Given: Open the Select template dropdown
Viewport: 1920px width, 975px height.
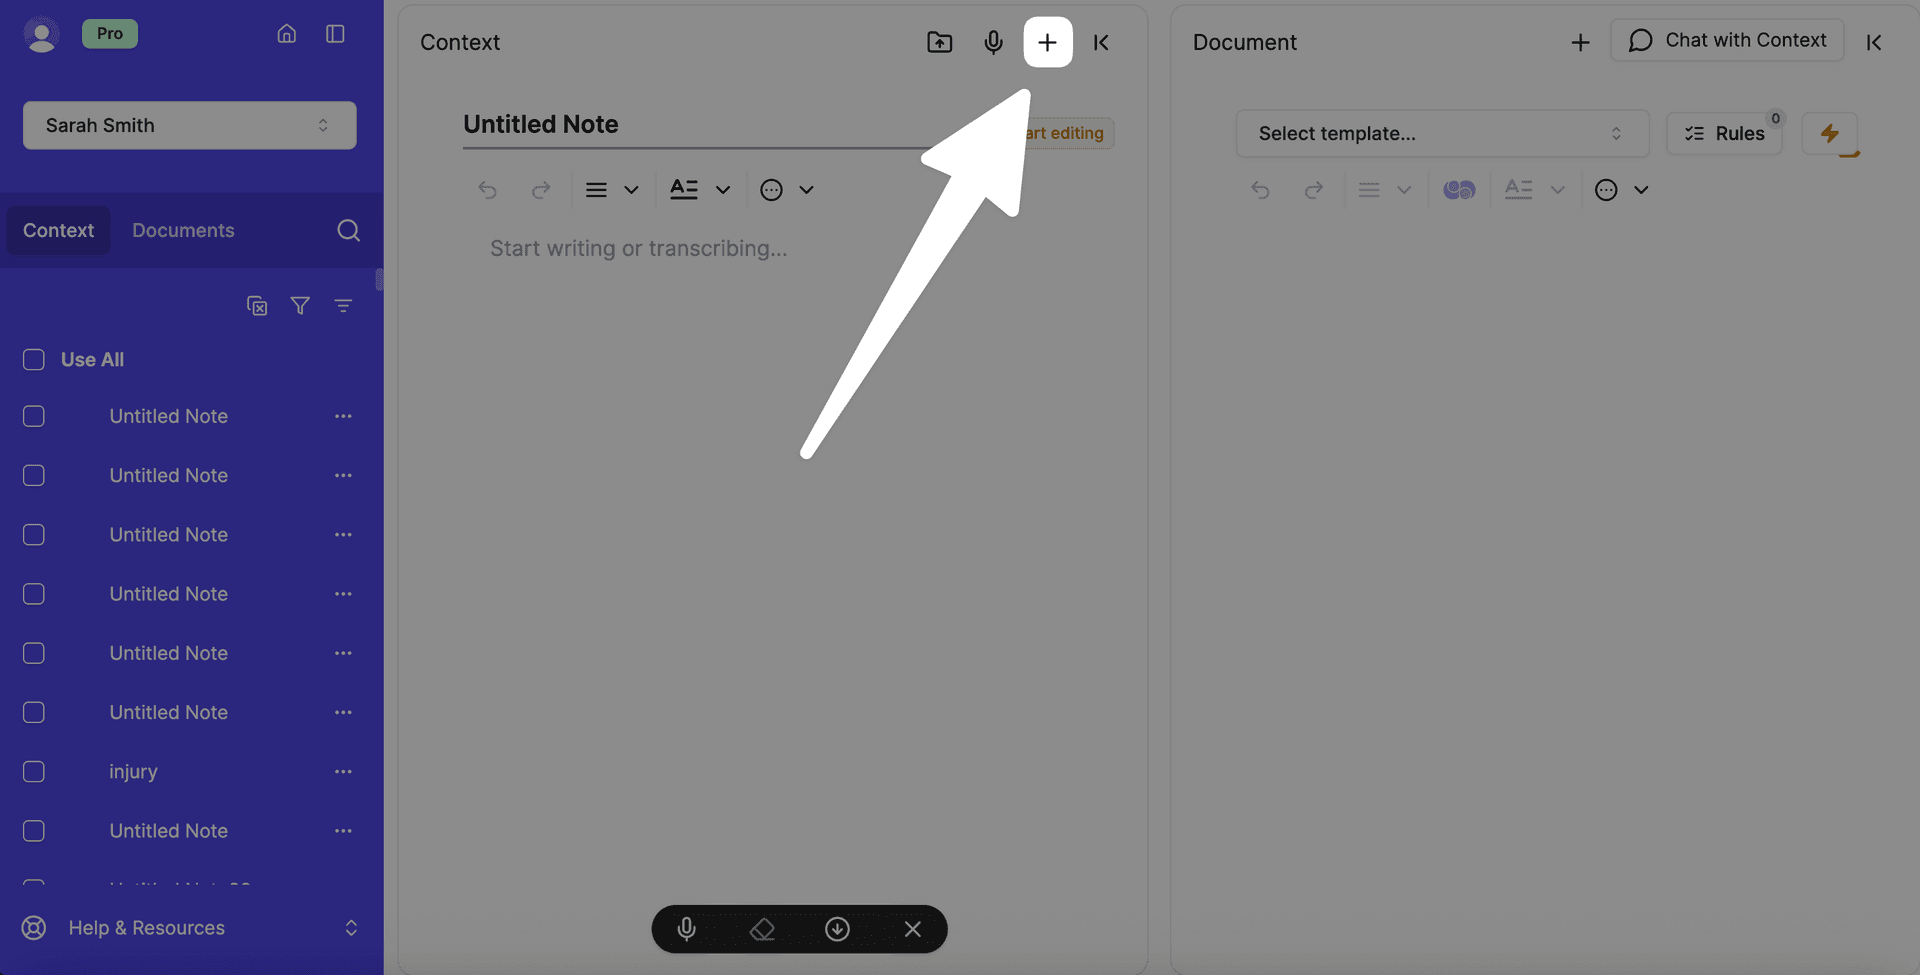Looking at the screenshot, I should [x=1443, y=133].
